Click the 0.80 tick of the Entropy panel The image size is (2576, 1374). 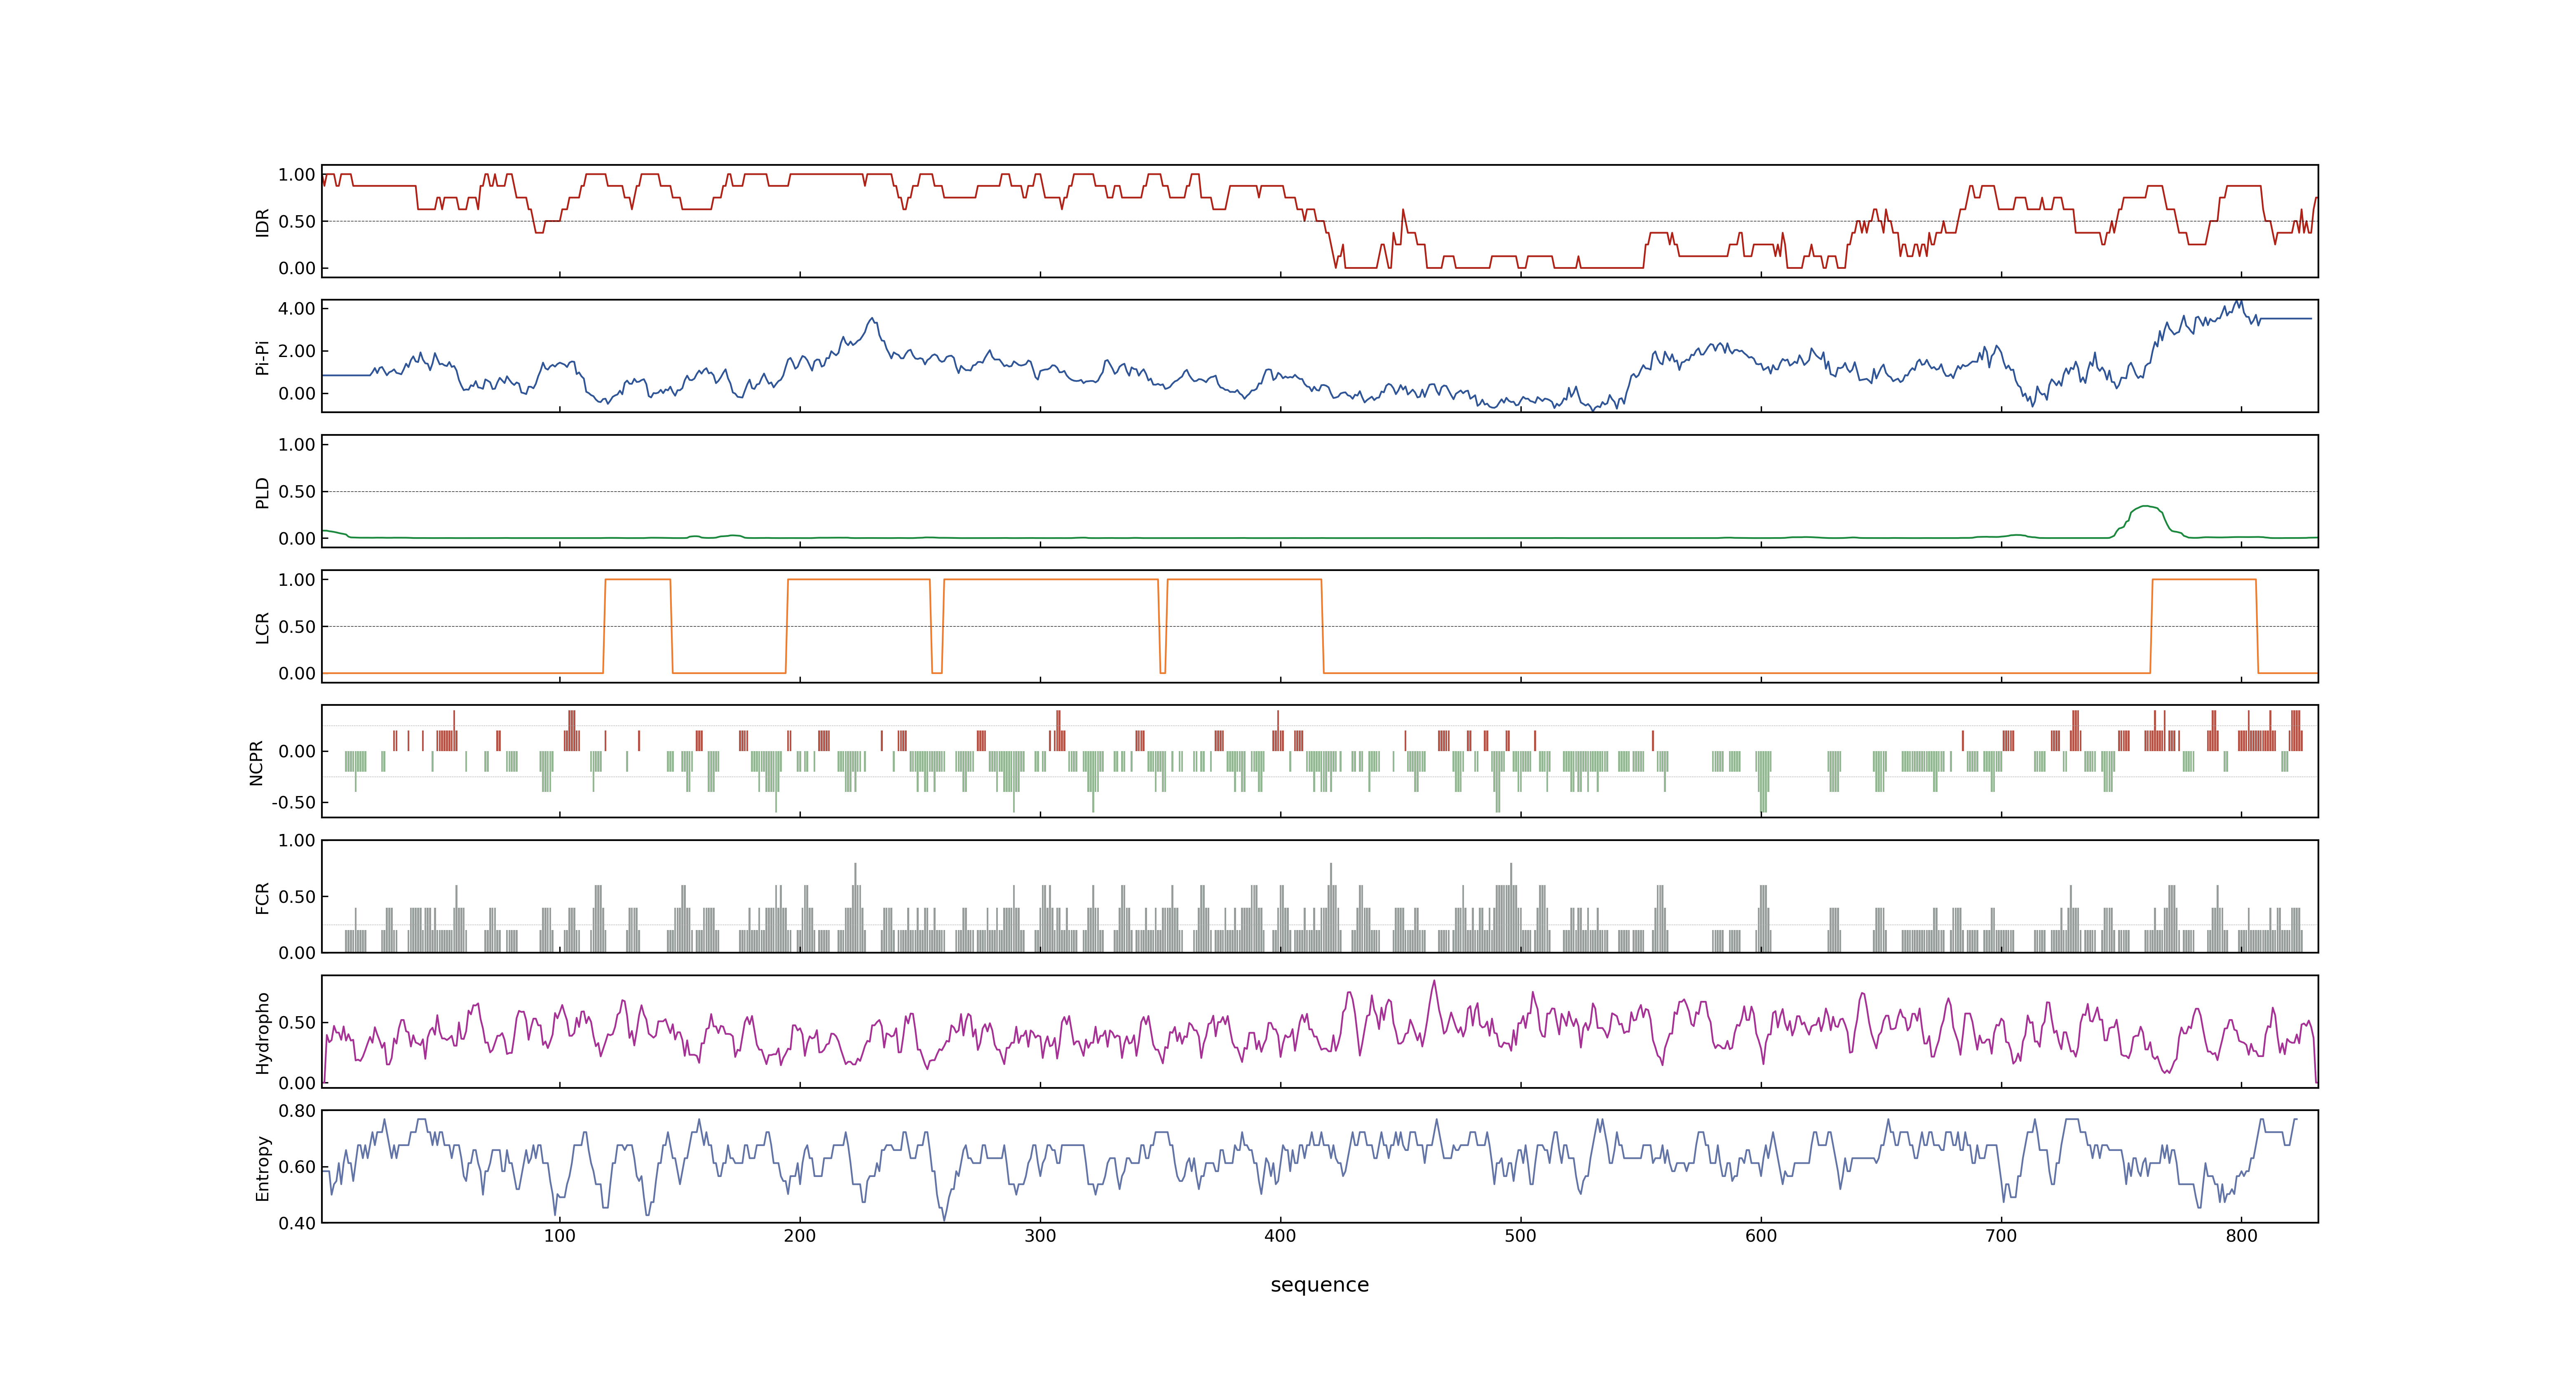click(x=297, y=1111)
